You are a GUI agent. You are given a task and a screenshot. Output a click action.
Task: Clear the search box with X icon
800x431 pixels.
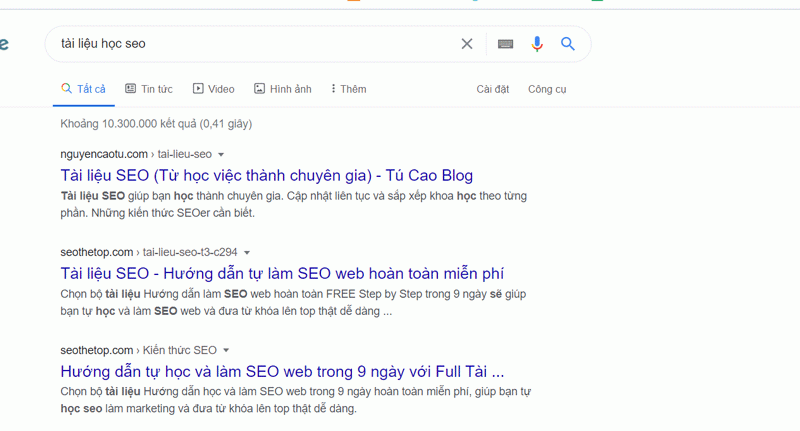click(467, 44)
